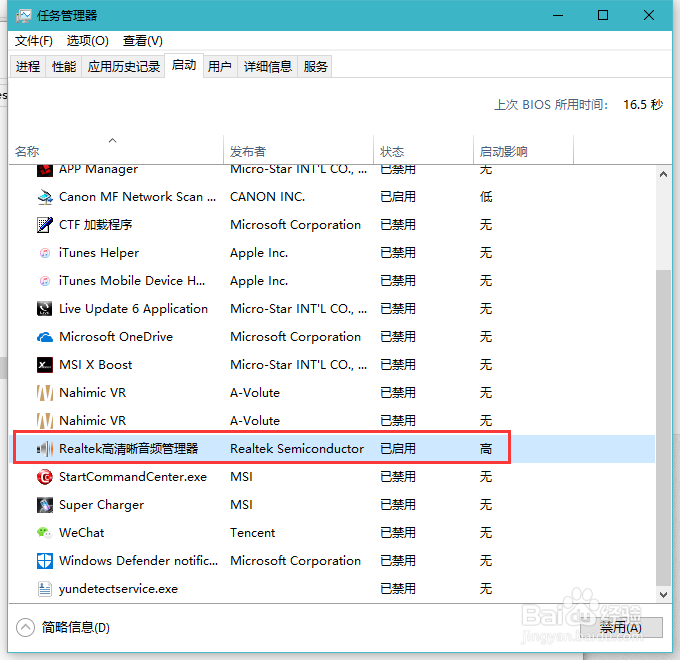This screenshot has height=660, width=680.
Task: Click the 低 startup impact in Canon row
Action: coord(486,197)
